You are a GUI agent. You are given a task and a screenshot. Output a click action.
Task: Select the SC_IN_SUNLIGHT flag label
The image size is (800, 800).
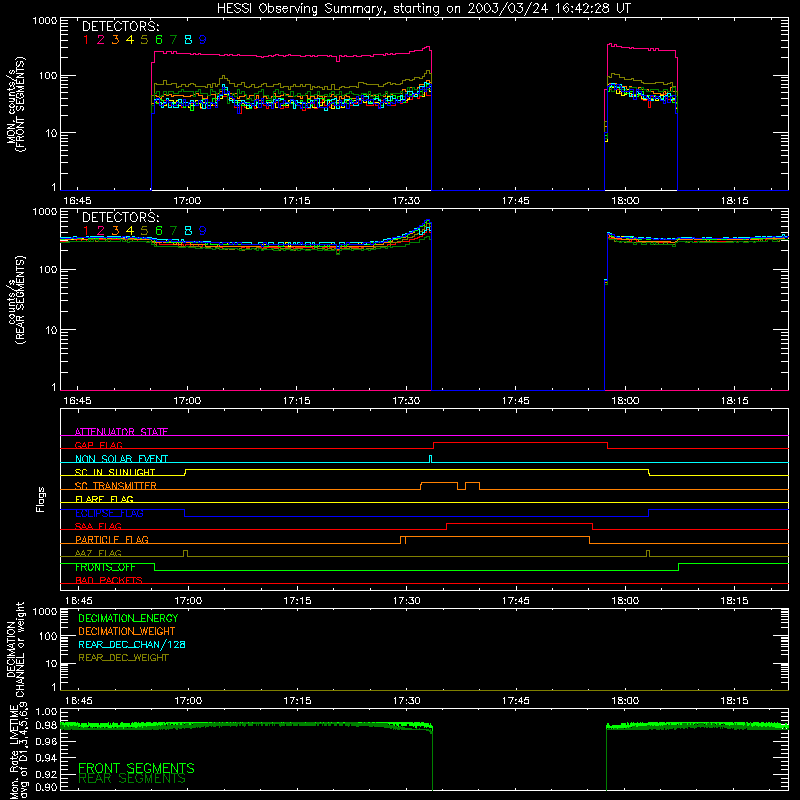coord(115,472)
